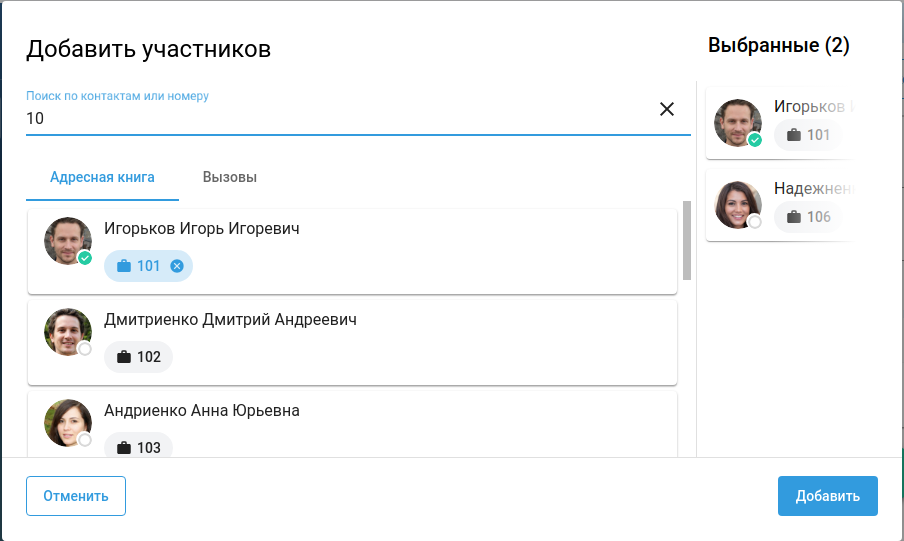Click briefcase icon on selected 106 chip

point(794,217)
